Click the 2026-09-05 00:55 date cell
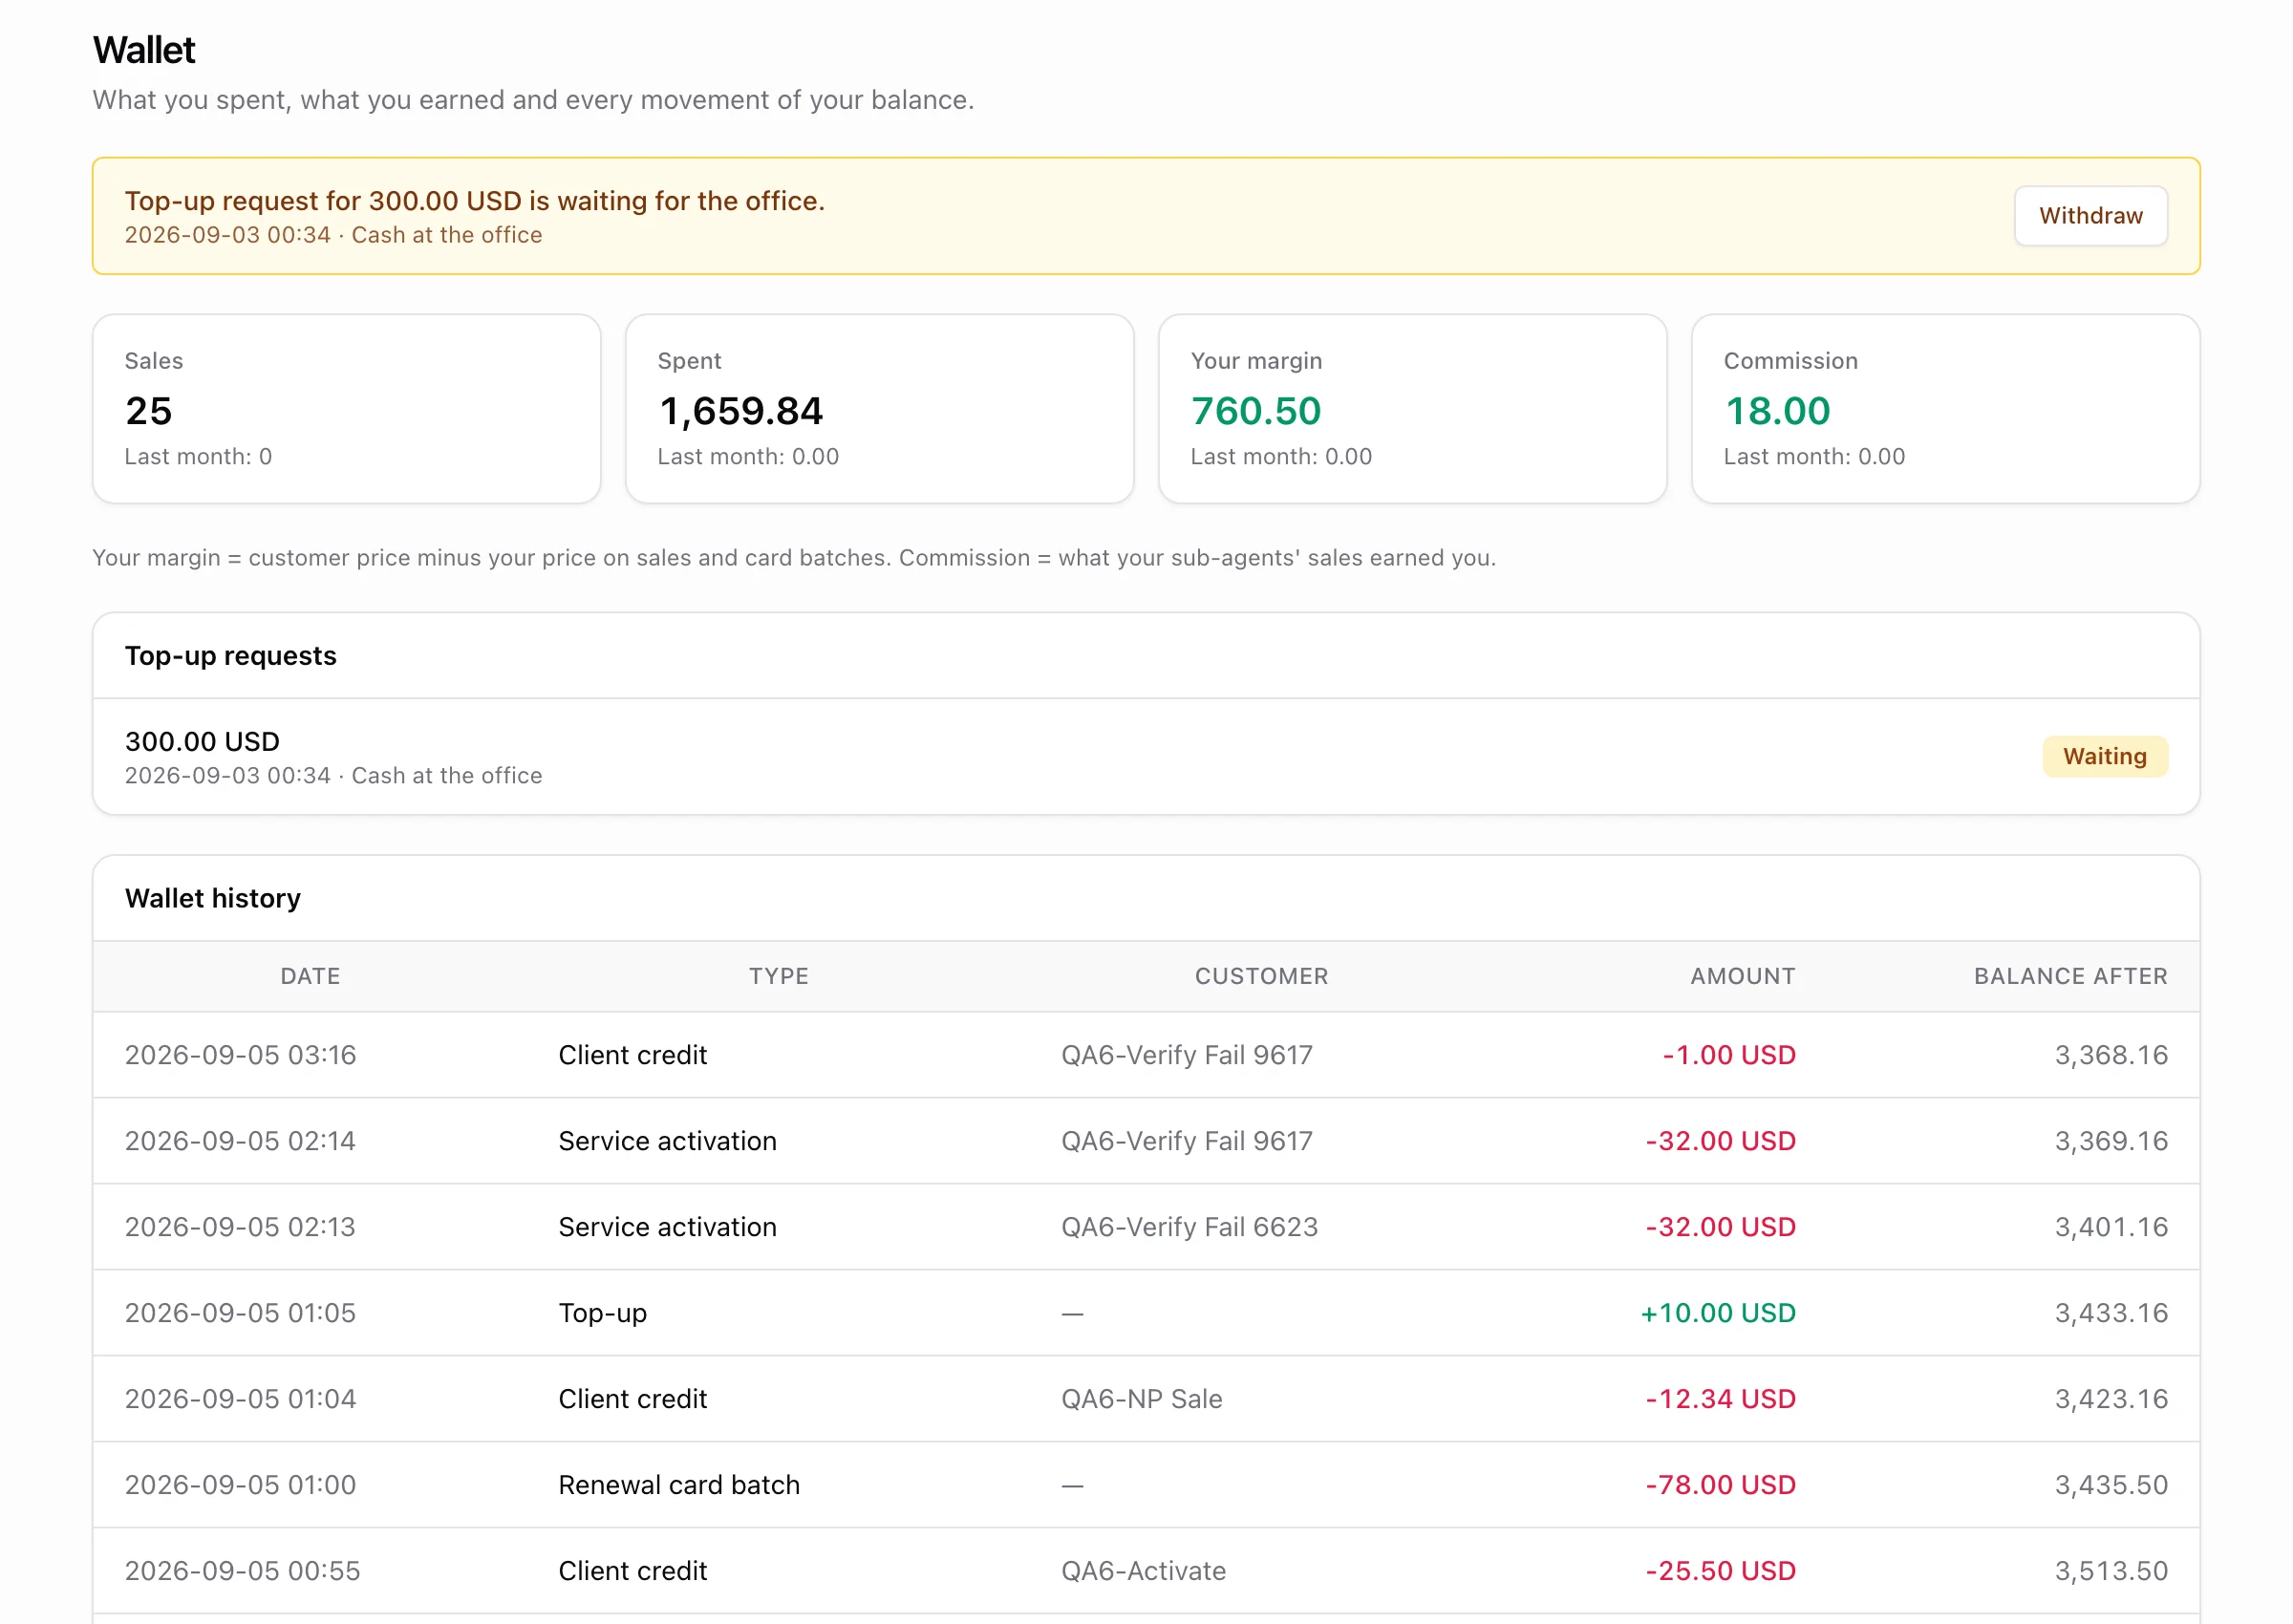 point(242,1571)
